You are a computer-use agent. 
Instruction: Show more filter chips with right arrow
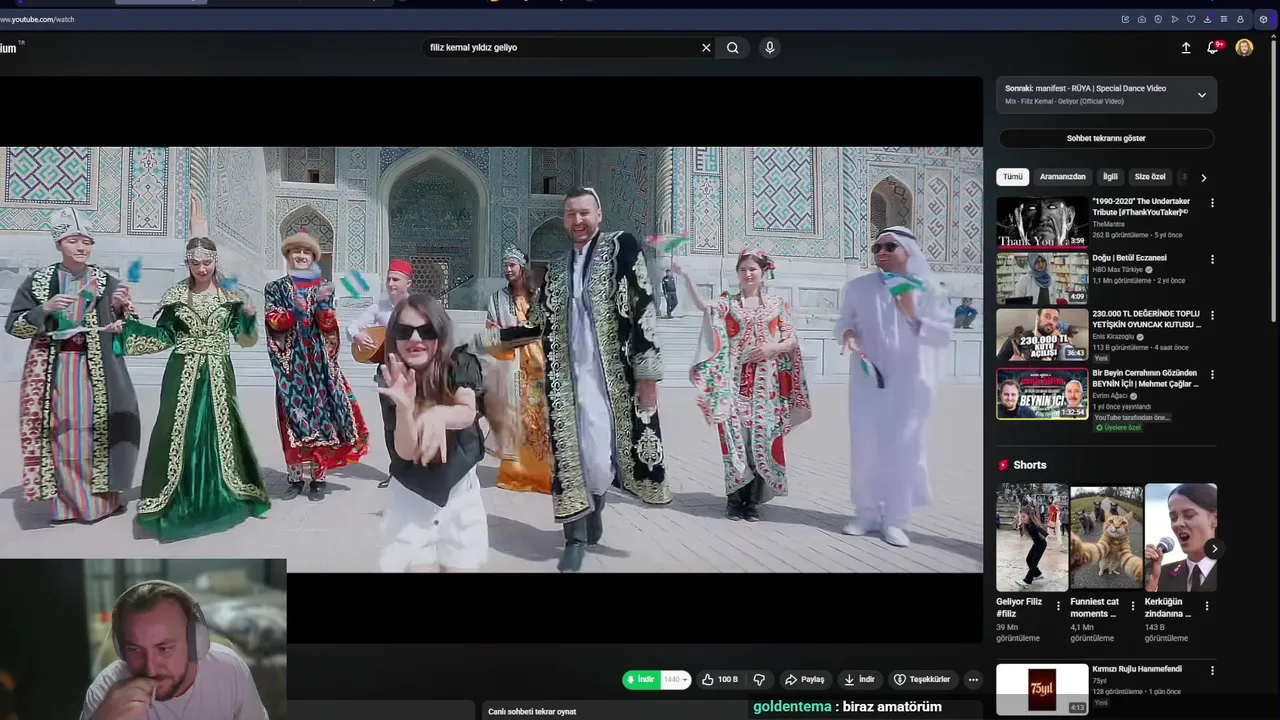tap(1203, 177)
